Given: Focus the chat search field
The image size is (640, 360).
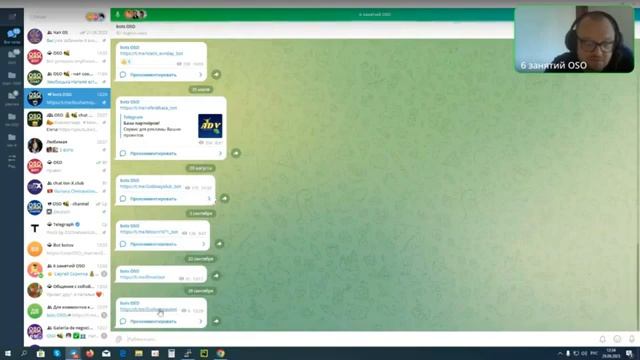Looking at the screenshot, I should tap(55, 17).
